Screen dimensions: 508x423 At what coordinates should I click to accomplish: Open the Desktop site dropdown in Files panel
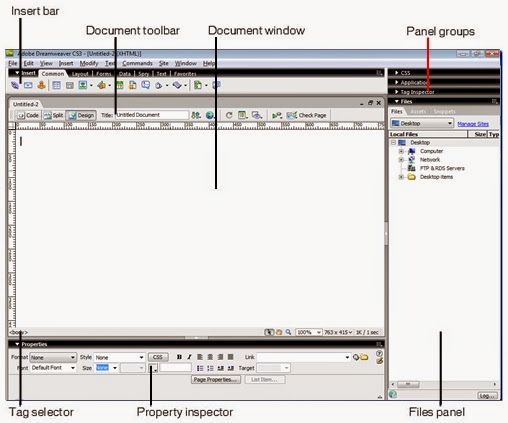[422, 123]
